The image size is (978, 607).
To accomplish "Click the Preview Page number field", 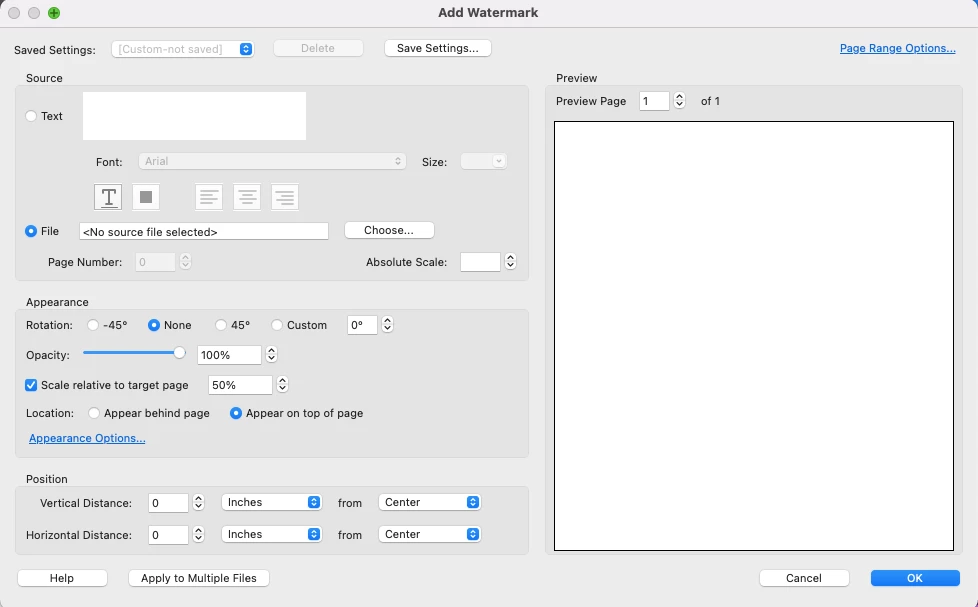I will 654,101.
